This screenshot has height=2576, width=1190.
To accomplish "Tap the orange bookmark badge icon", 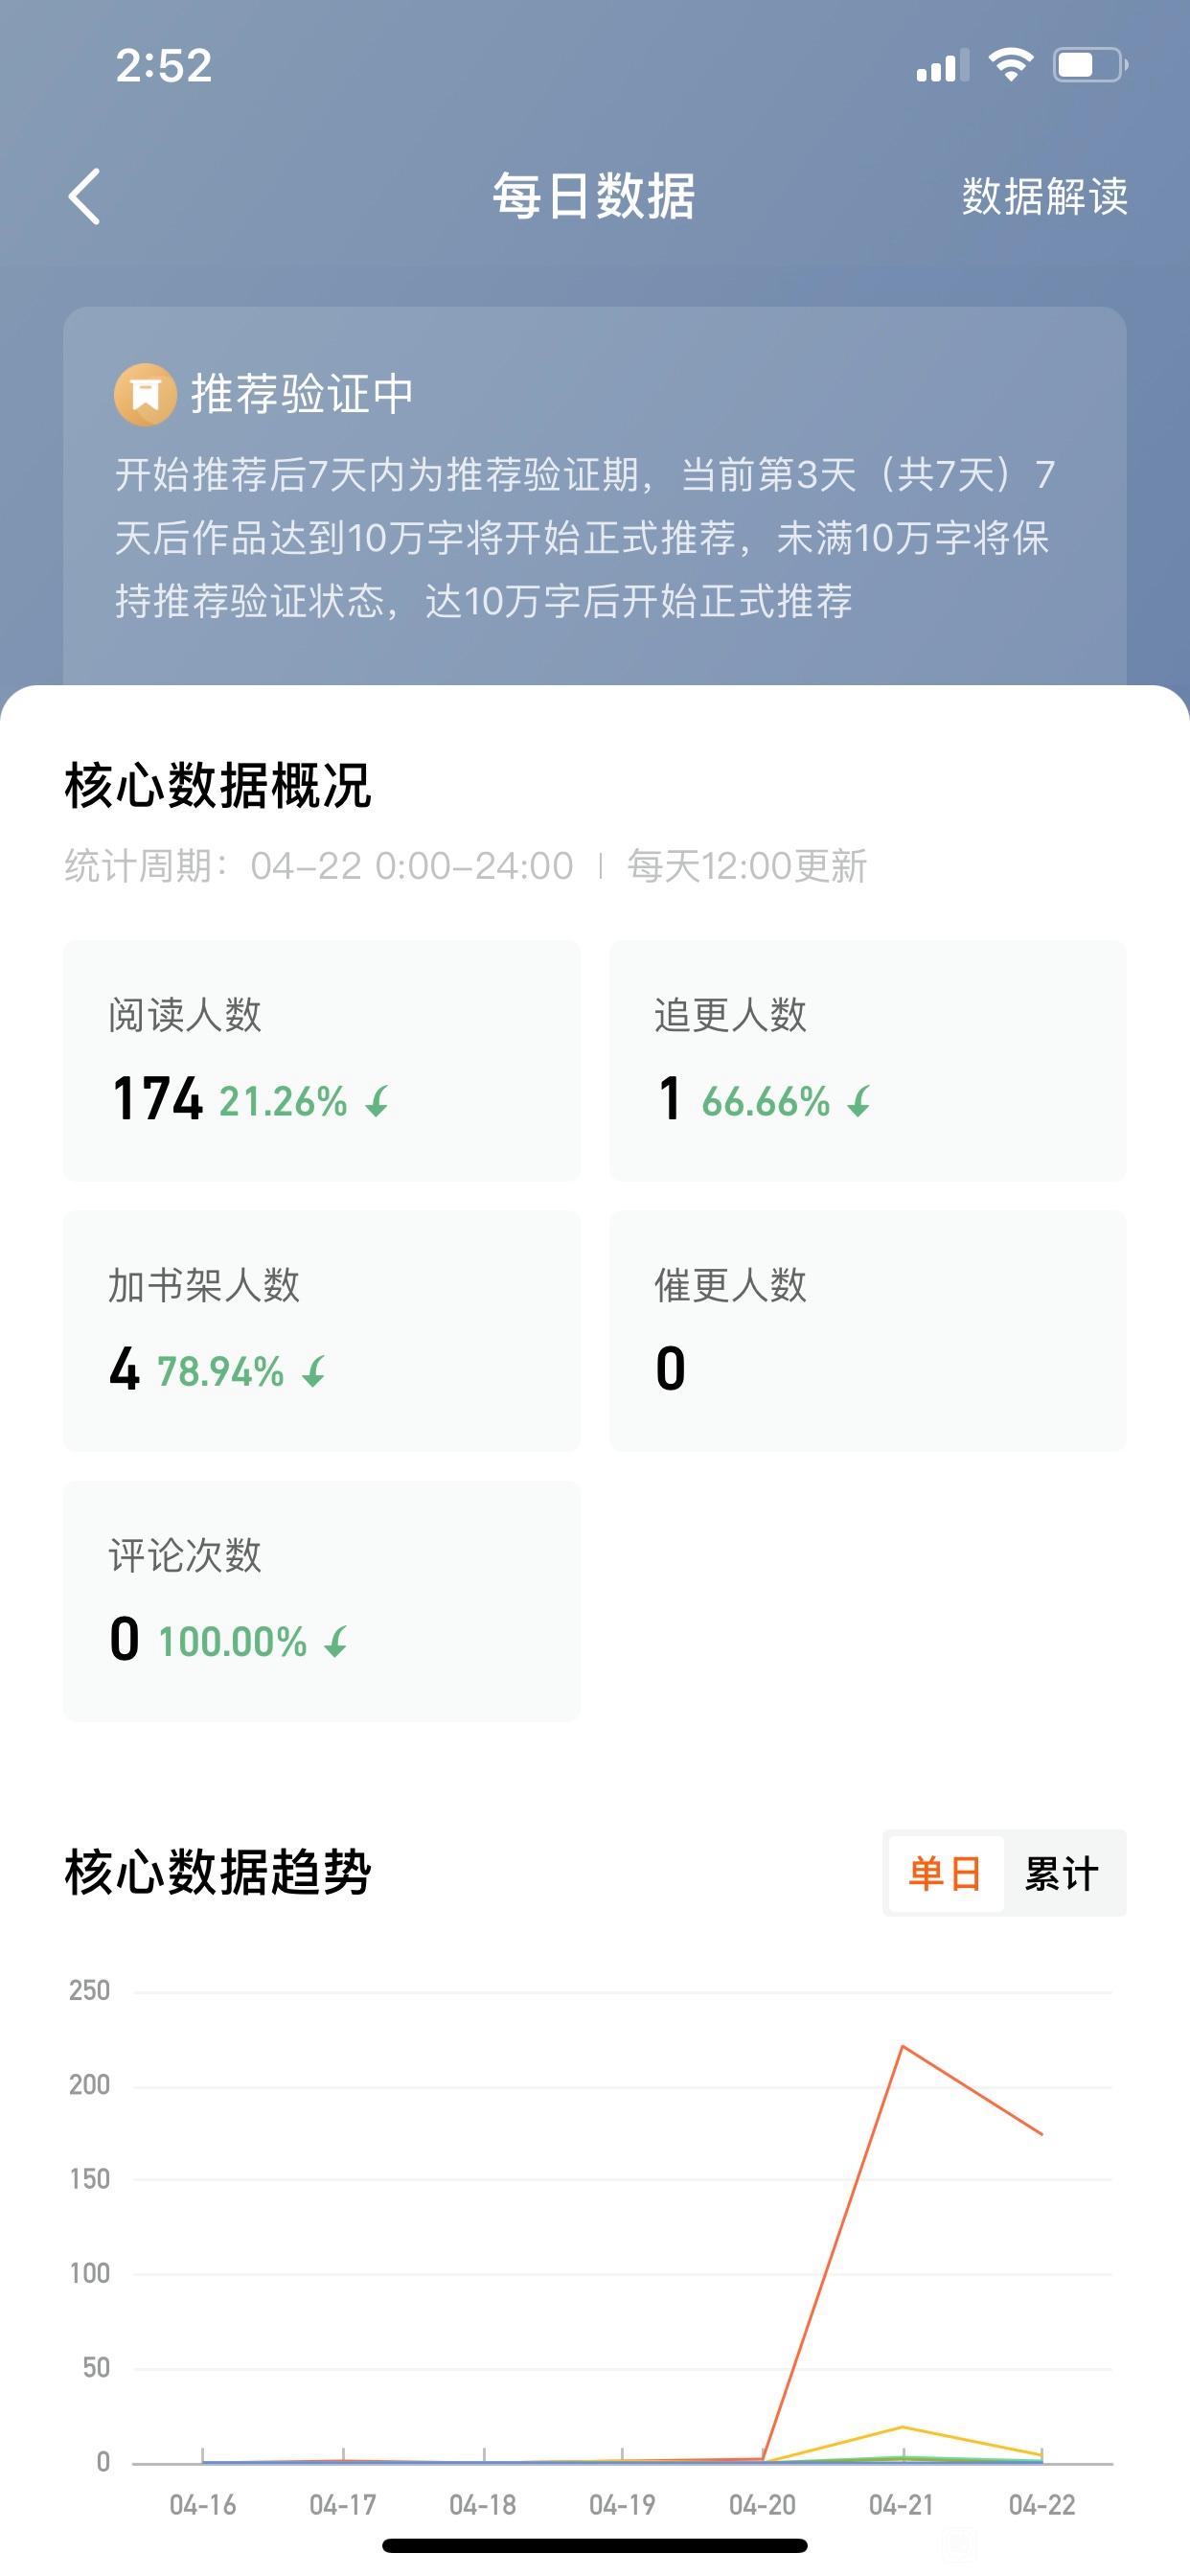I will point(145,394).
